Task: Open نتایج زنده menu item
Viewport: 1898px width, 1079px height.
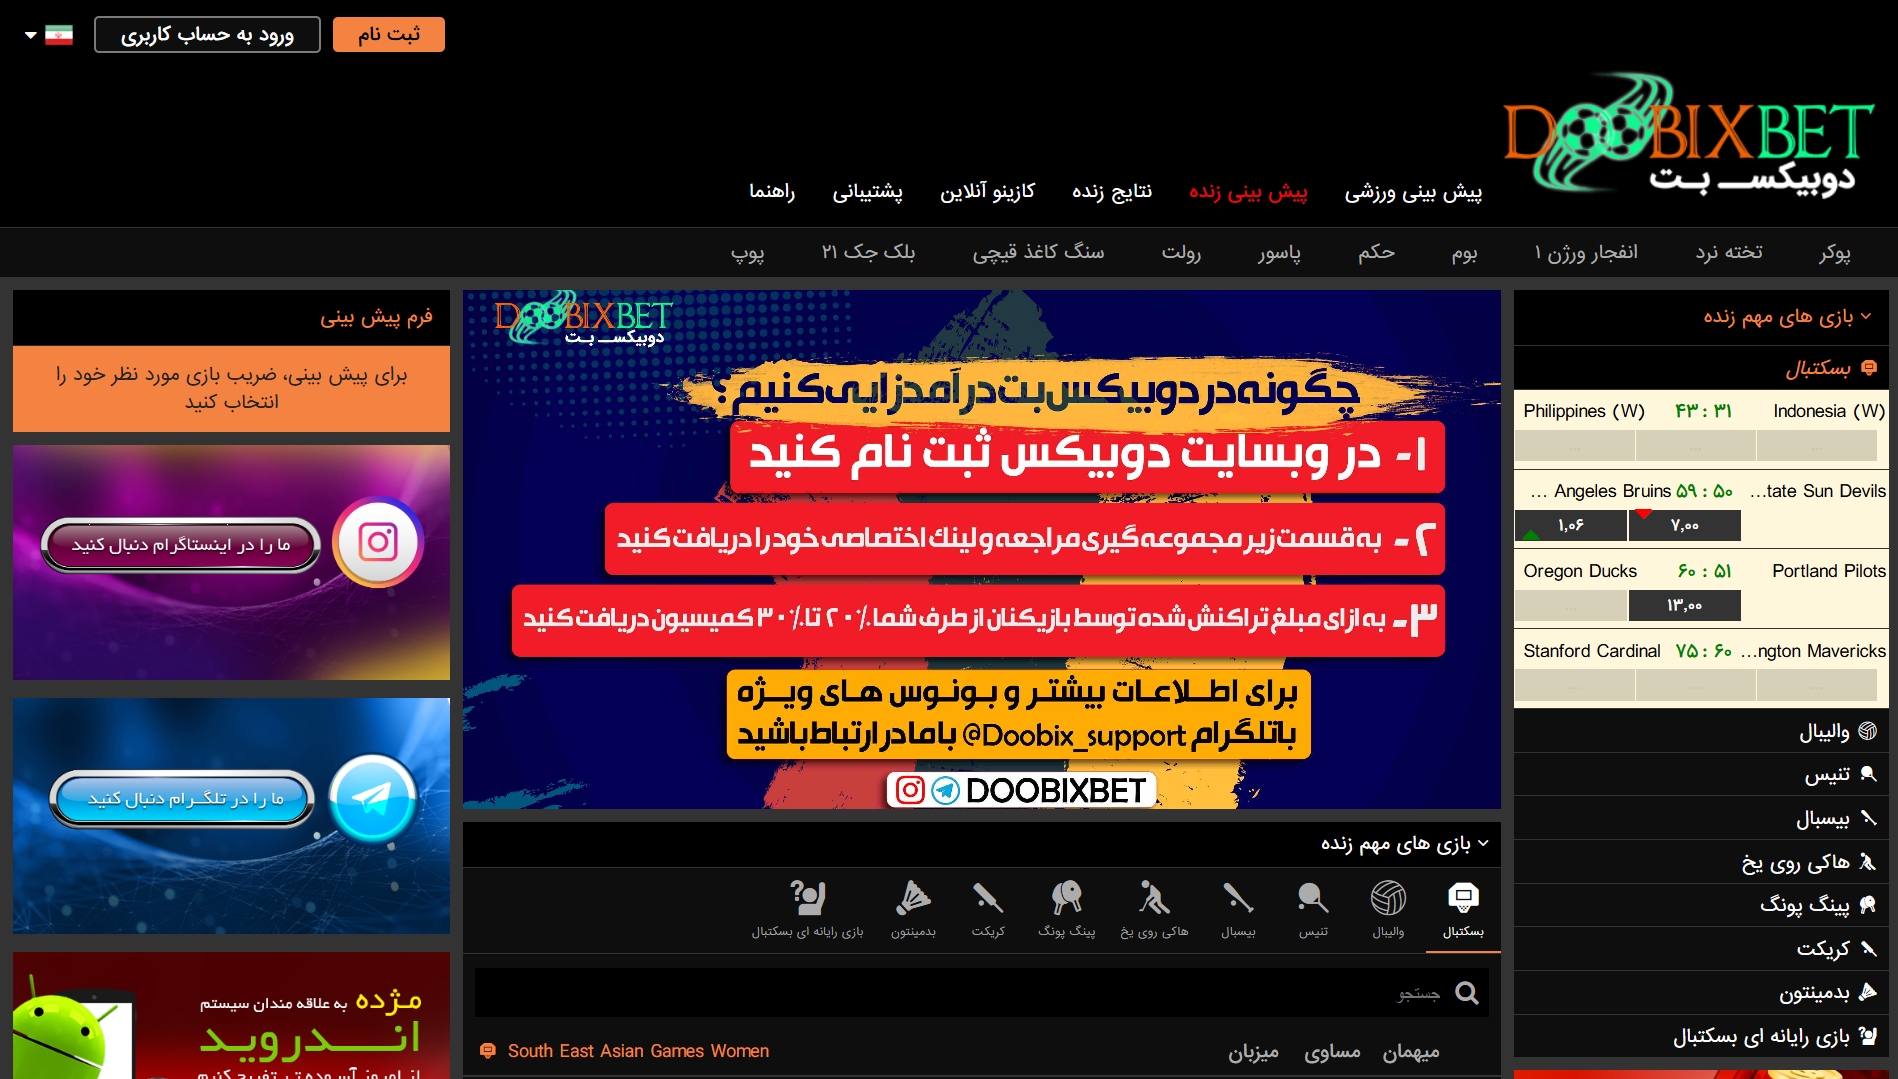Action: [x=1112, y=191]
